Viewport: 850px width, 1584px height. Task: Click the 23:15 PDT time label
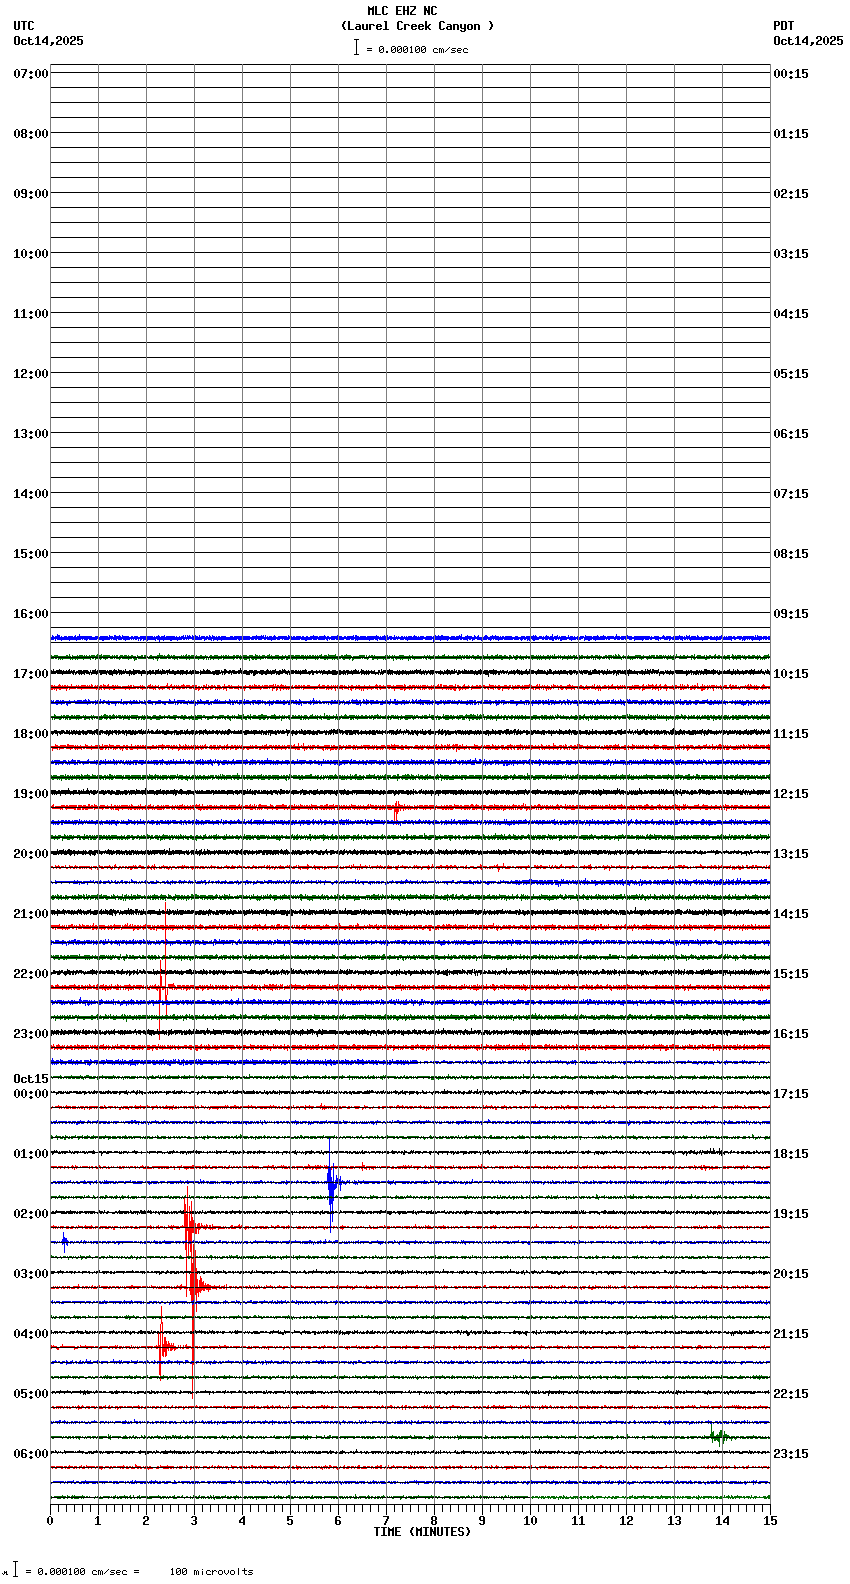point(791,1454)
